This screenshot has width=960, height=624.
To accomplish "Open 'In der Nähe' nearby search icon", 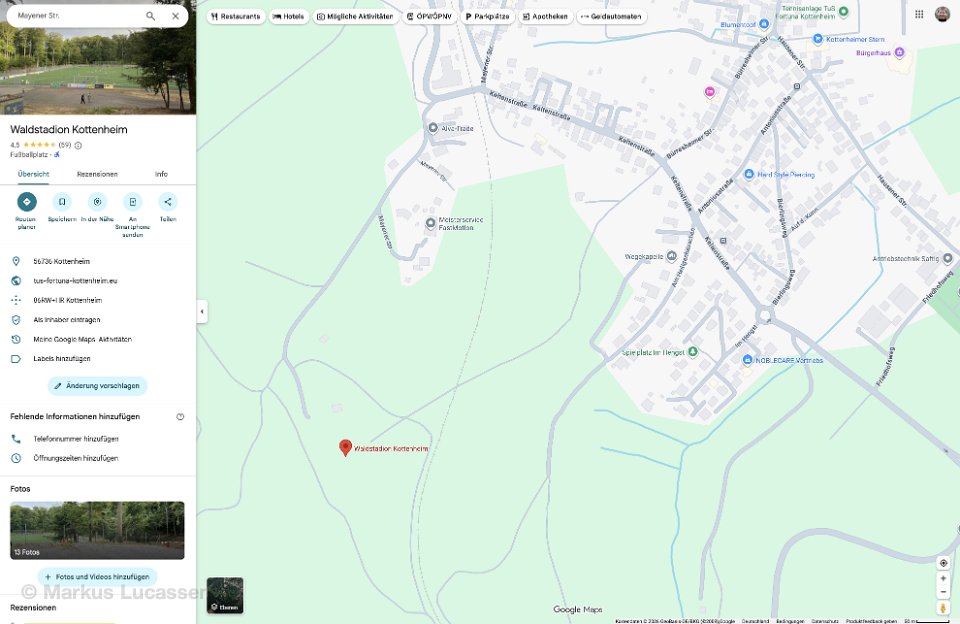I will 97,202.
